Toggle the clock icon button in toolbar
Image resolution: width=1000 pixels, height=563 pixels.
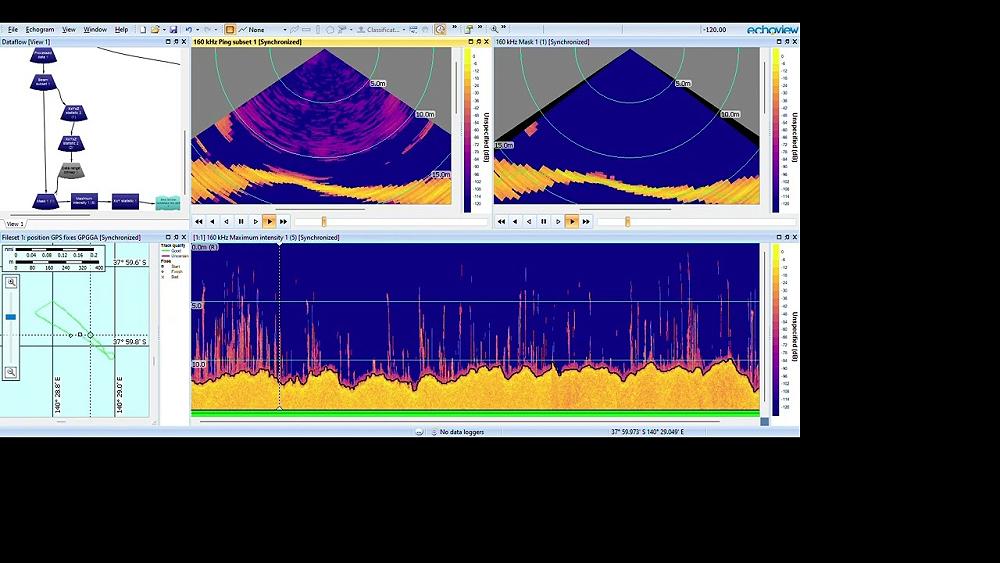point(440,30)
